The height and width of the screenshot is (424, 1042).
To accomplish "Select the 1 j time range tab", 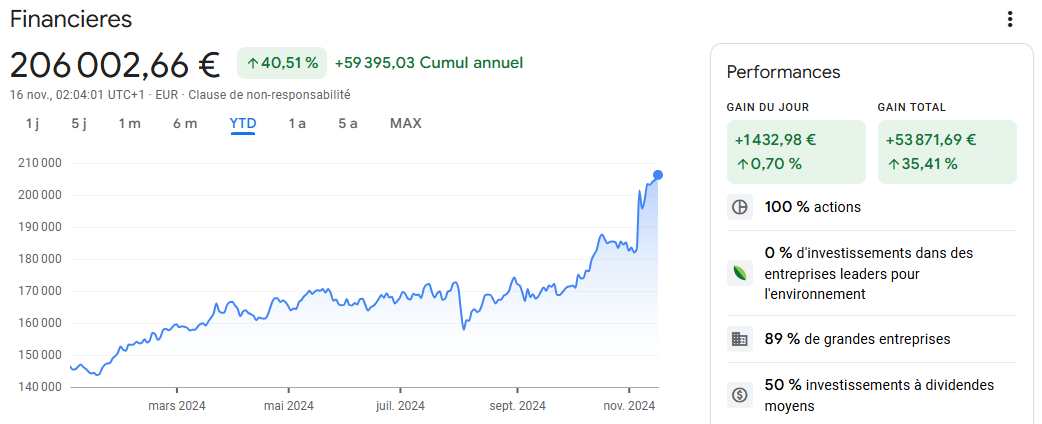I will tap(33, 124).
